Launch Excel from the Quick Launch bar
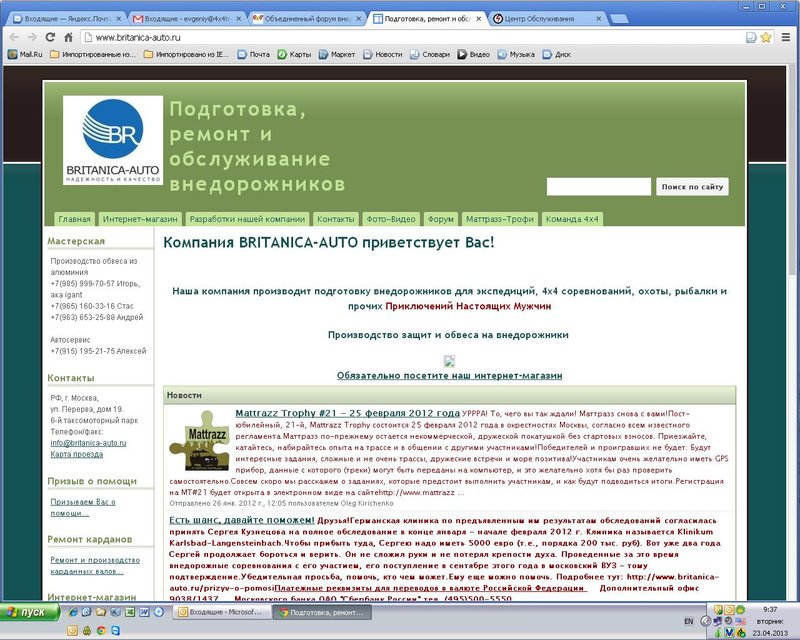800x640 pixels. 130,612
